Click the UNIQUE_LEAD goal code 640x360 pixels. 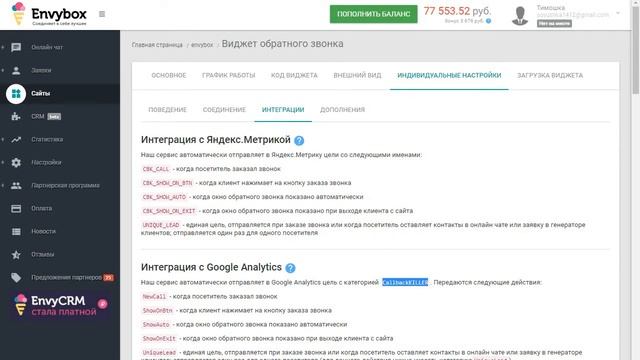(161, 225)
